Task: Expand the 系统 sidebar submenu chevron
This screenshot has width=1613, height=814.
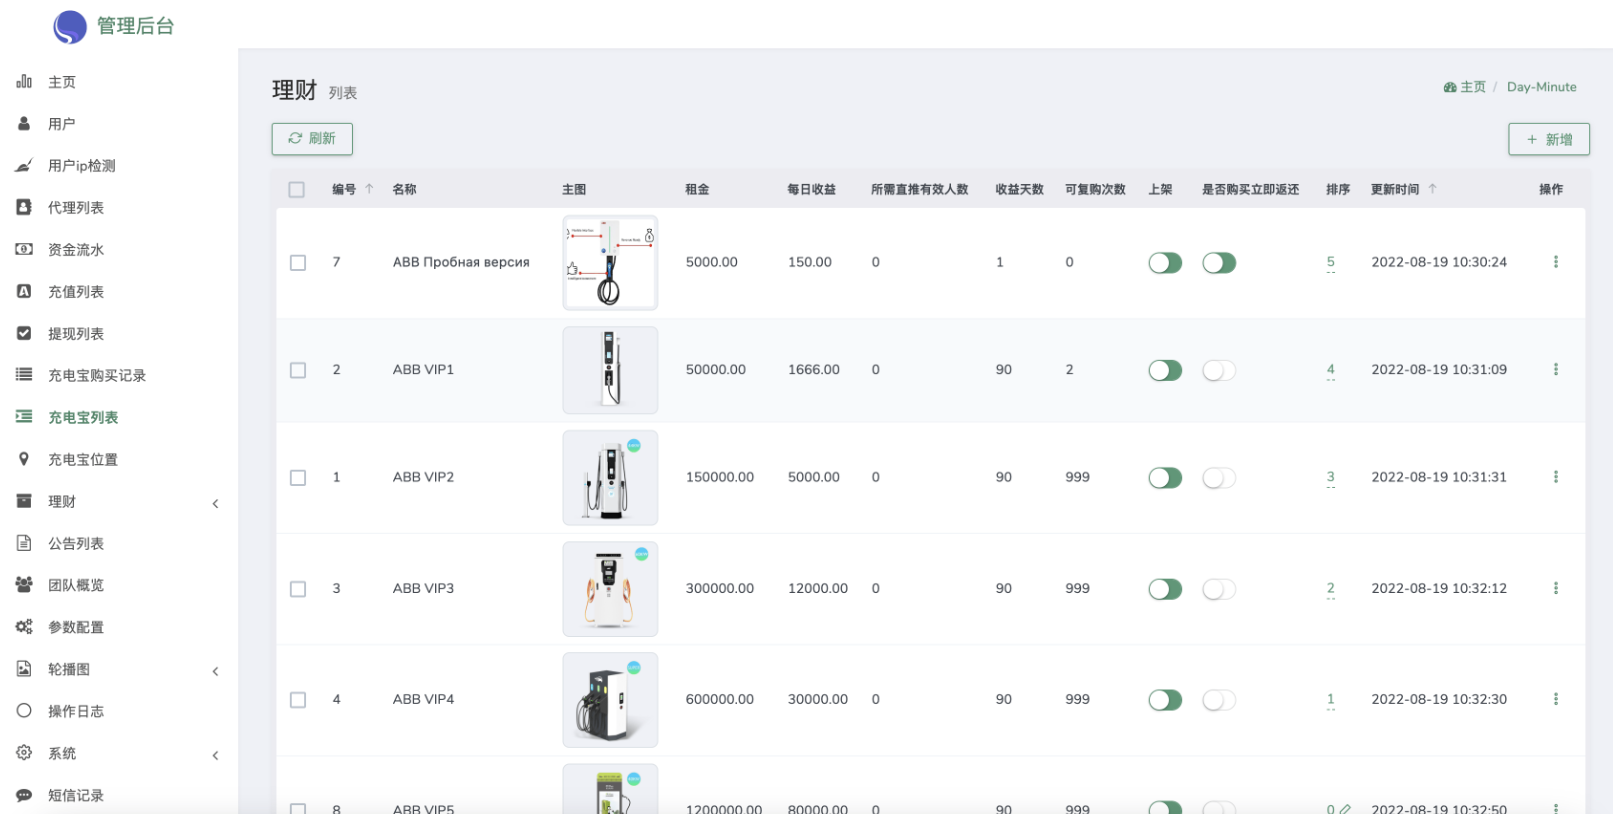Action: pyautogui.click(x=215, y=755)
